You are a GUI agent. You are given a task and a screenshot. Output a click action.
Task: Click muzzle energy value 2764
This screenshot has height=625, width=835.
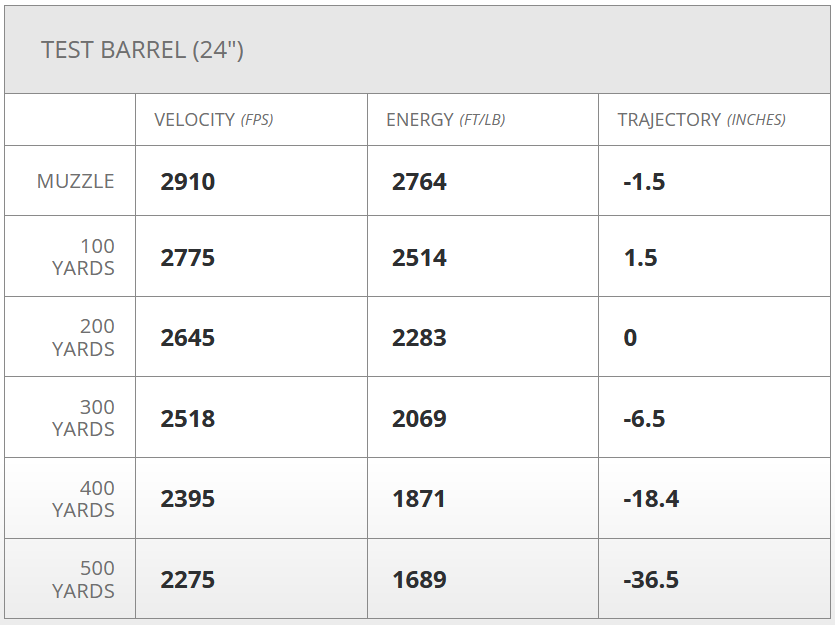click(419, 182)
